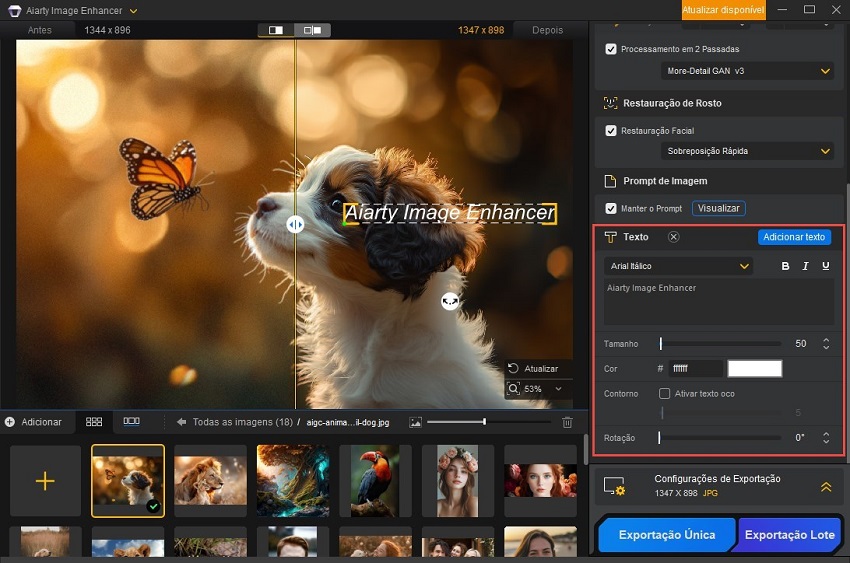Click the watermark text input box
850x563 pixels.
point(719,302)
